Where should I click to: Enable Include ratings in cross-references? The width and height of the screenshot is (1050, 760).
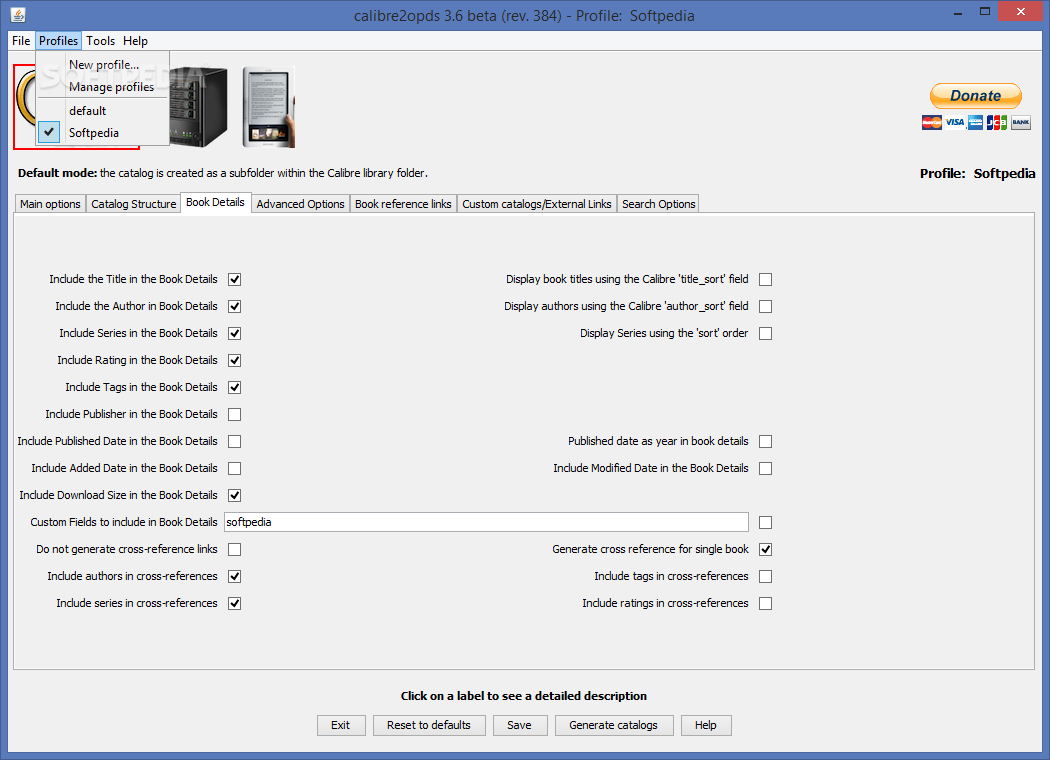[765, 603]
